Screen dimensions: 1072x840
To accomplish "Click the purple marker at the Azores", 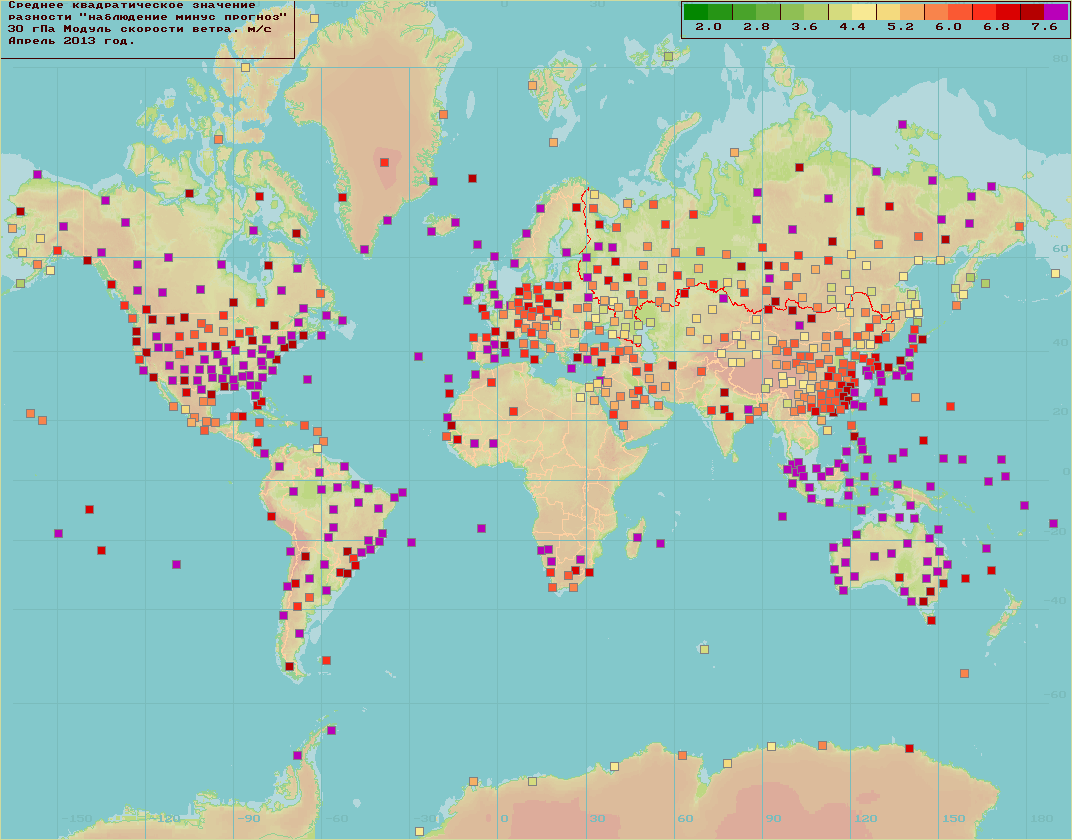I will [x=418, y=357].
